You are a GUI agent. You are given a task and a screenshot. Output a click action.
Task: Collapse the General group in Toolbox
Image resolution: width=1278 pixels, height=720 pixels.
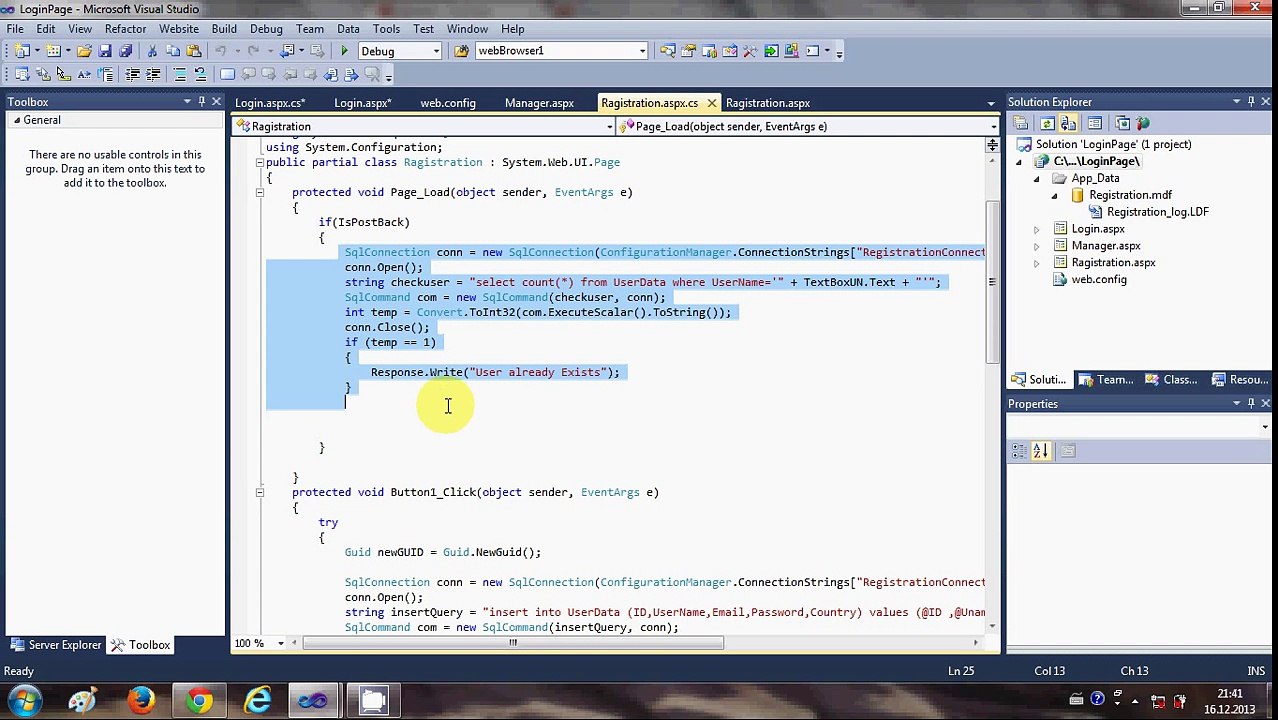point(16,120)
